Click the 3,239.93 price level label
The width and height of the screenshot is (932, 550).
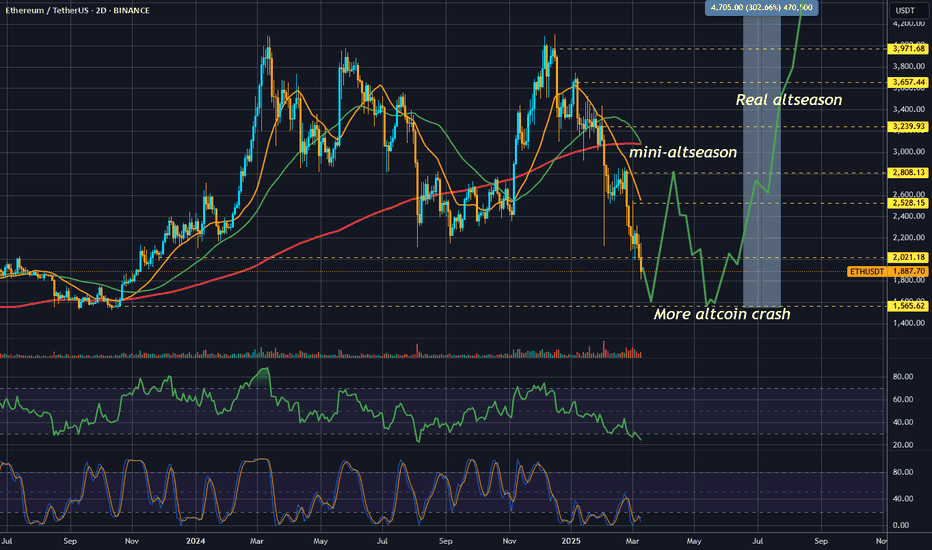908,127
